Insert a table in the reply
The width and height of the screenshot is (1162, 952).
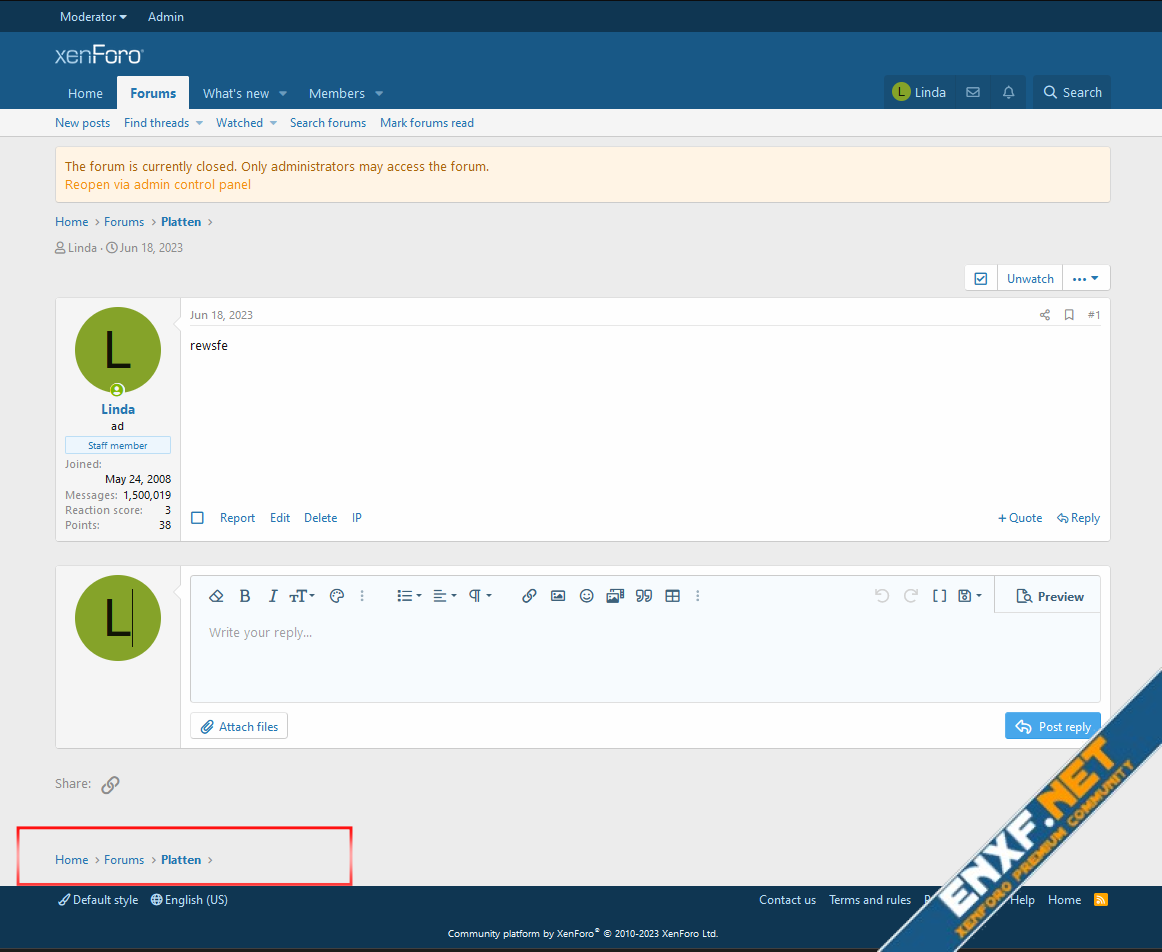(x=673, y=596)
